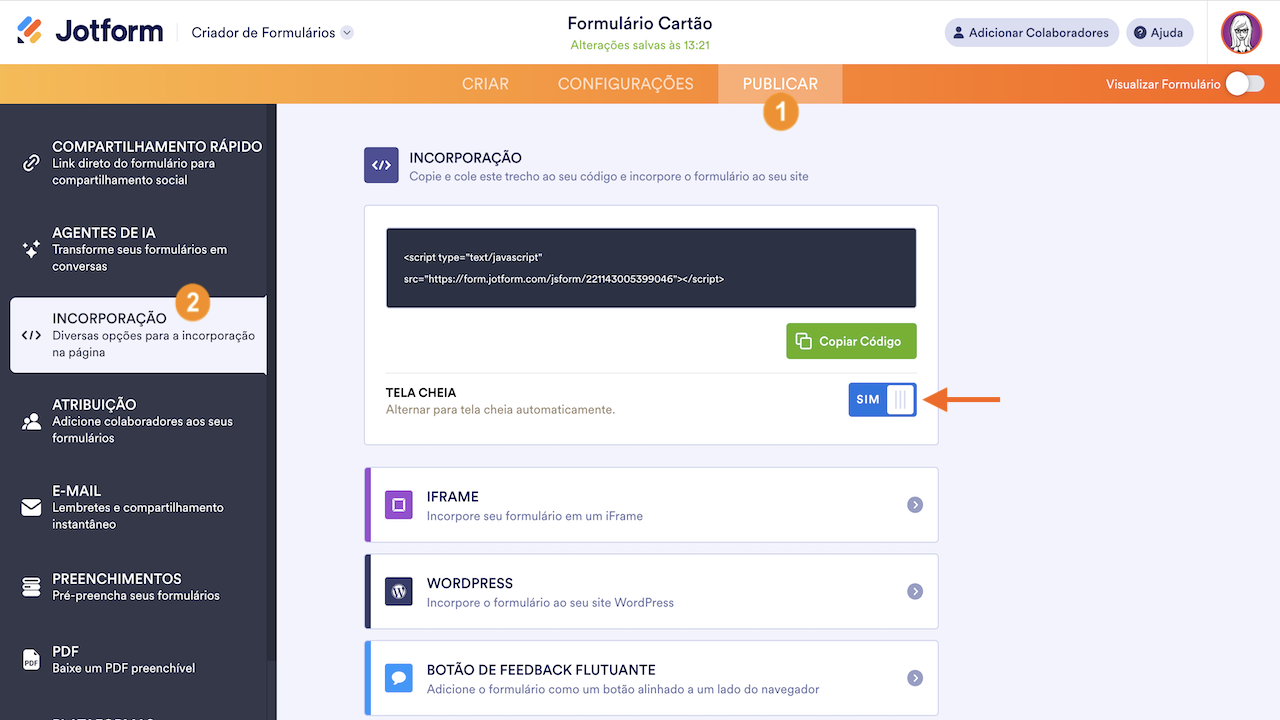Switch to the CONFIGURAÇÕES tab

(625, 84)
